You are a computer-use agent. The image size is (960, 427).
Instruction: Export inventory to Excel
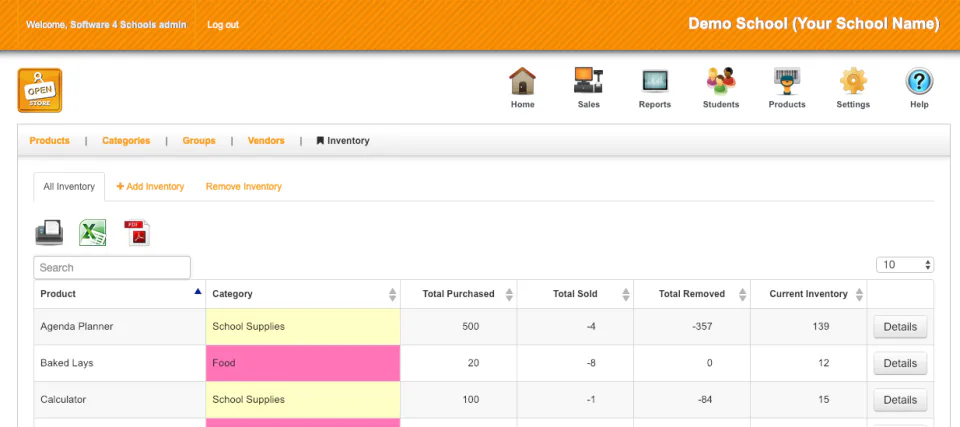click(92, 233)
